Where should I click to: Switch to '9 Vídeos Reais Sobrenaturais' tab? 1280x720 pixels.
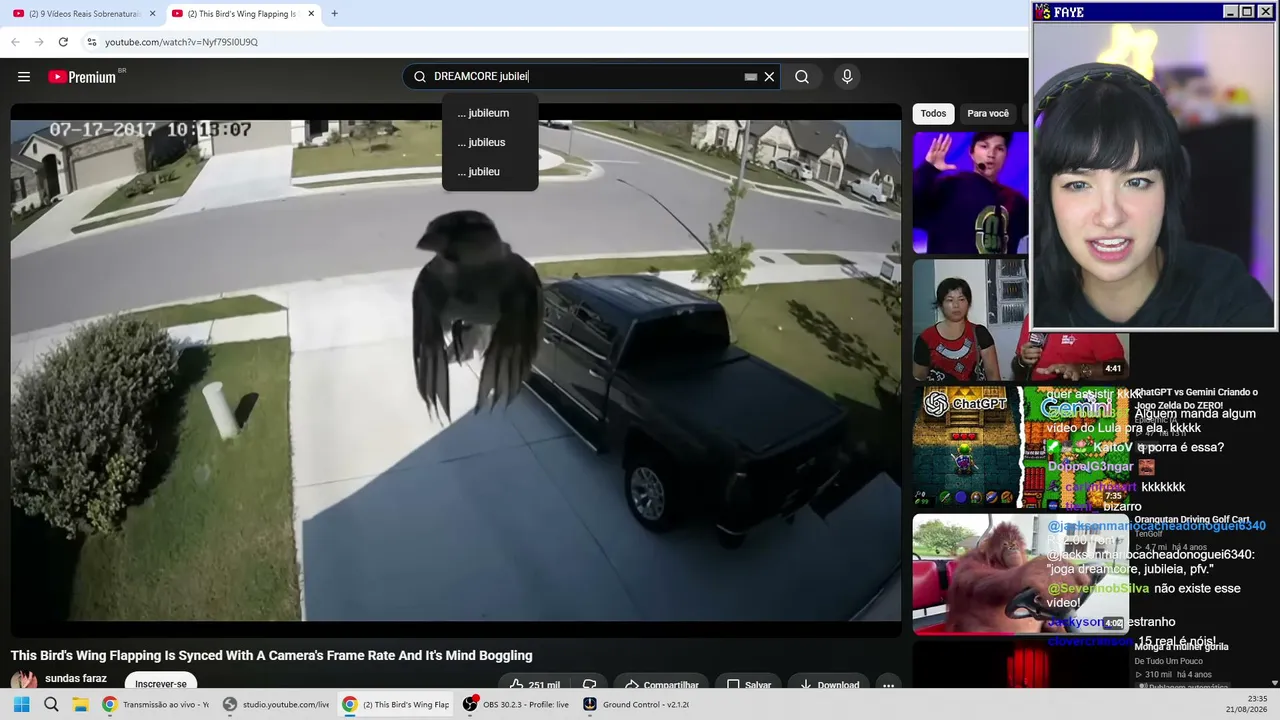(x=84, y=14)
